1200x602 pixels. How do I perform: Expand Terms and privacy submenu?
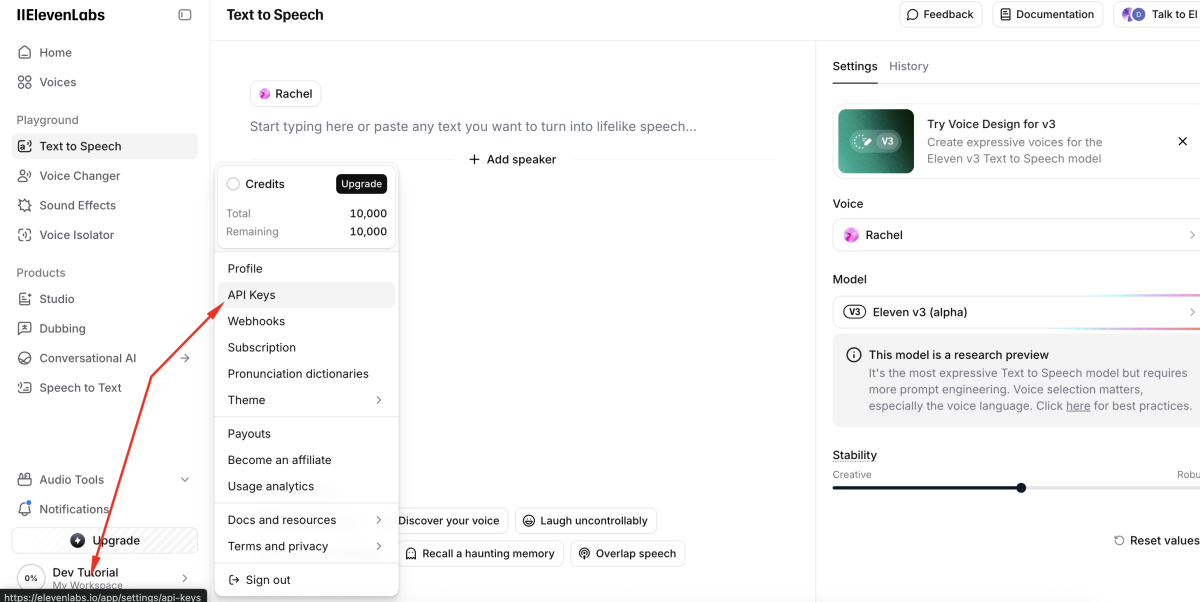pyautogui.click(x=306, y=546)
